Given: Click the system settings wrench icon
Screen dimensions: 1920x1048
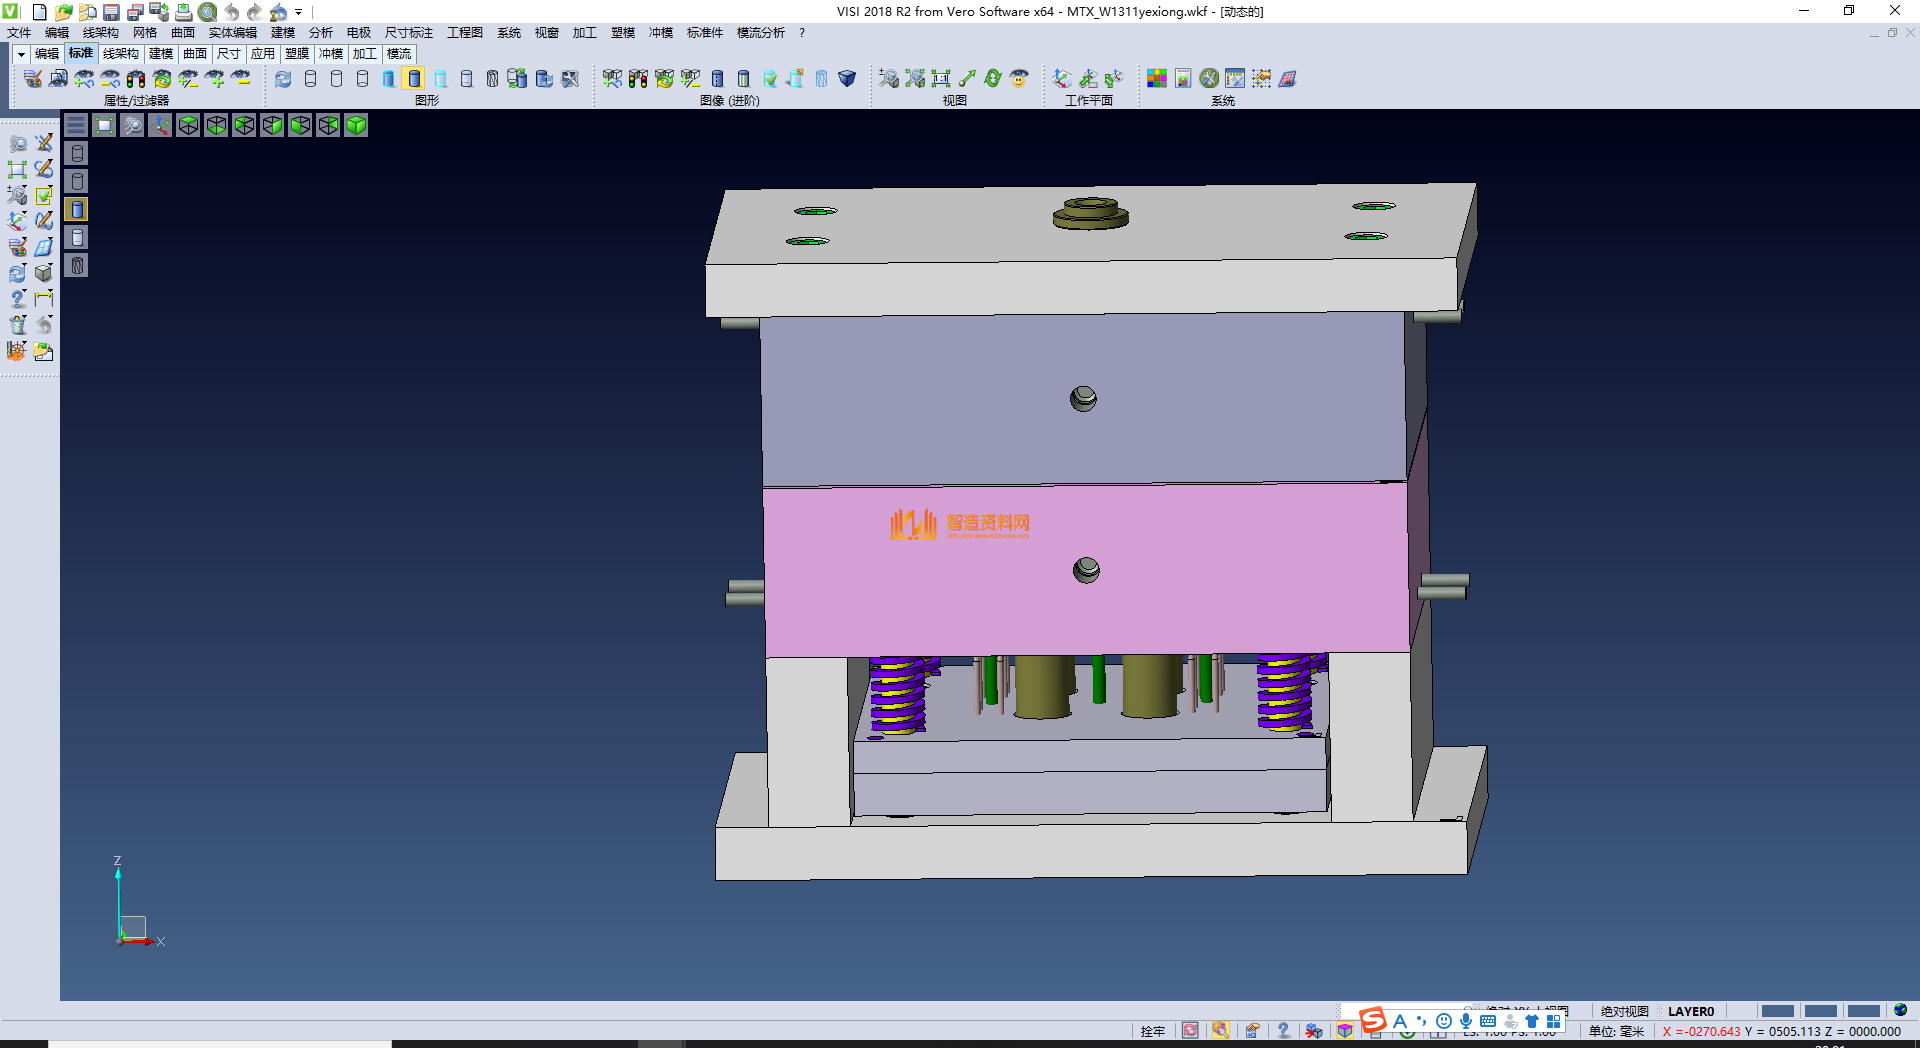Looking at the screenshot, I should click(x=1209, y=79).
